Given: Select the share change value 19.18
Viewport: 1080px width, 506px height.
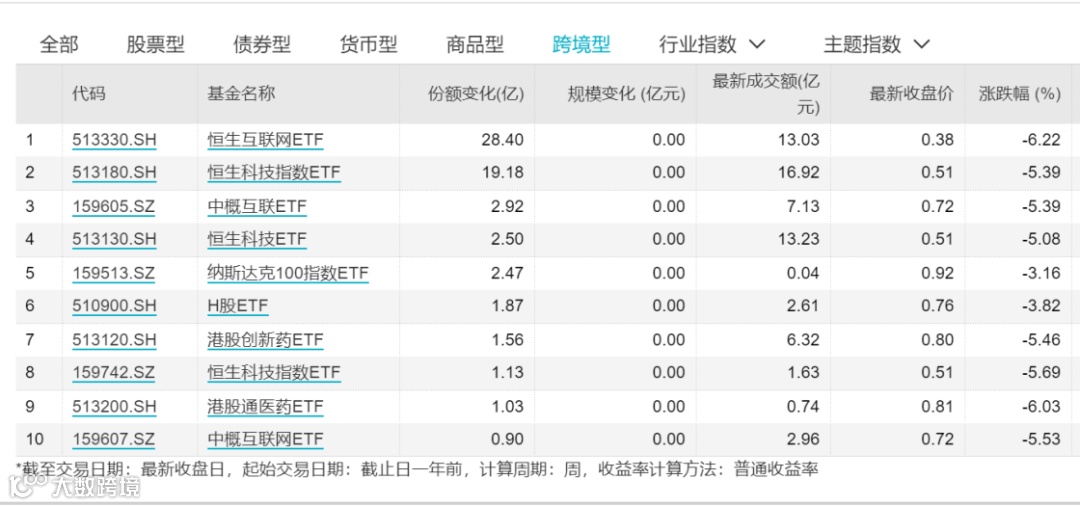Looking at the screenshot, I should click(502, 172).
